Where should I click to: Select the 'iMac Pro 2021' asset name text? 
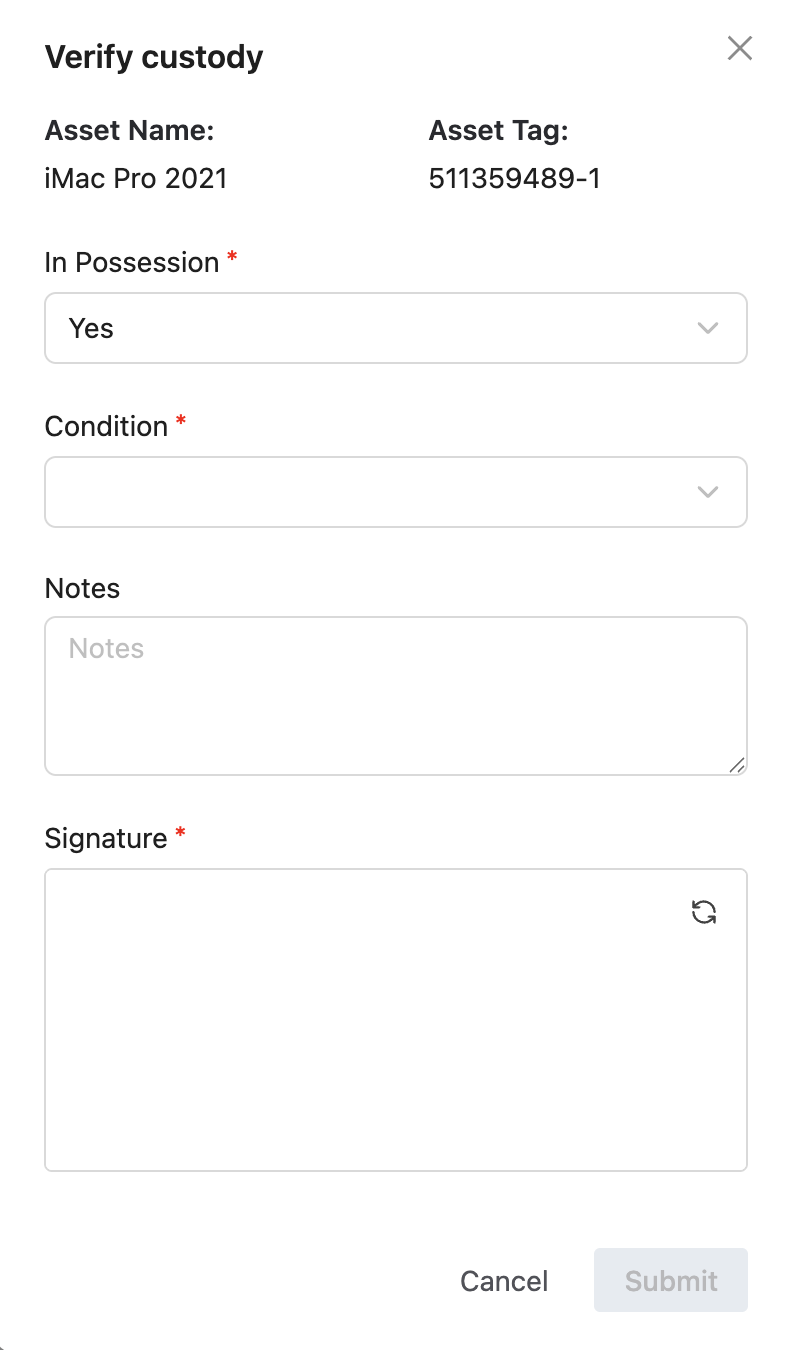(x=137, y=179)
